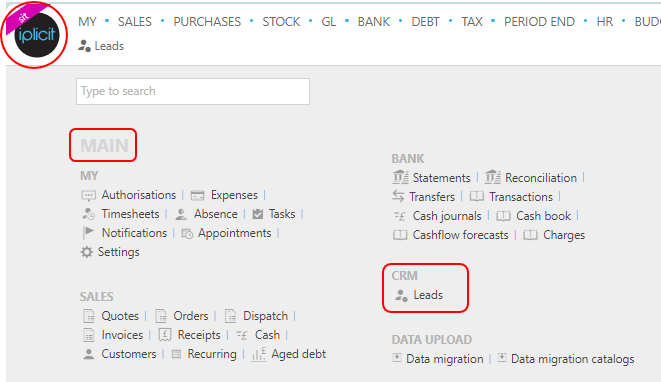Focus the Type to search field
The width and height of the screenshot is (661, 382).
[193, 91]
